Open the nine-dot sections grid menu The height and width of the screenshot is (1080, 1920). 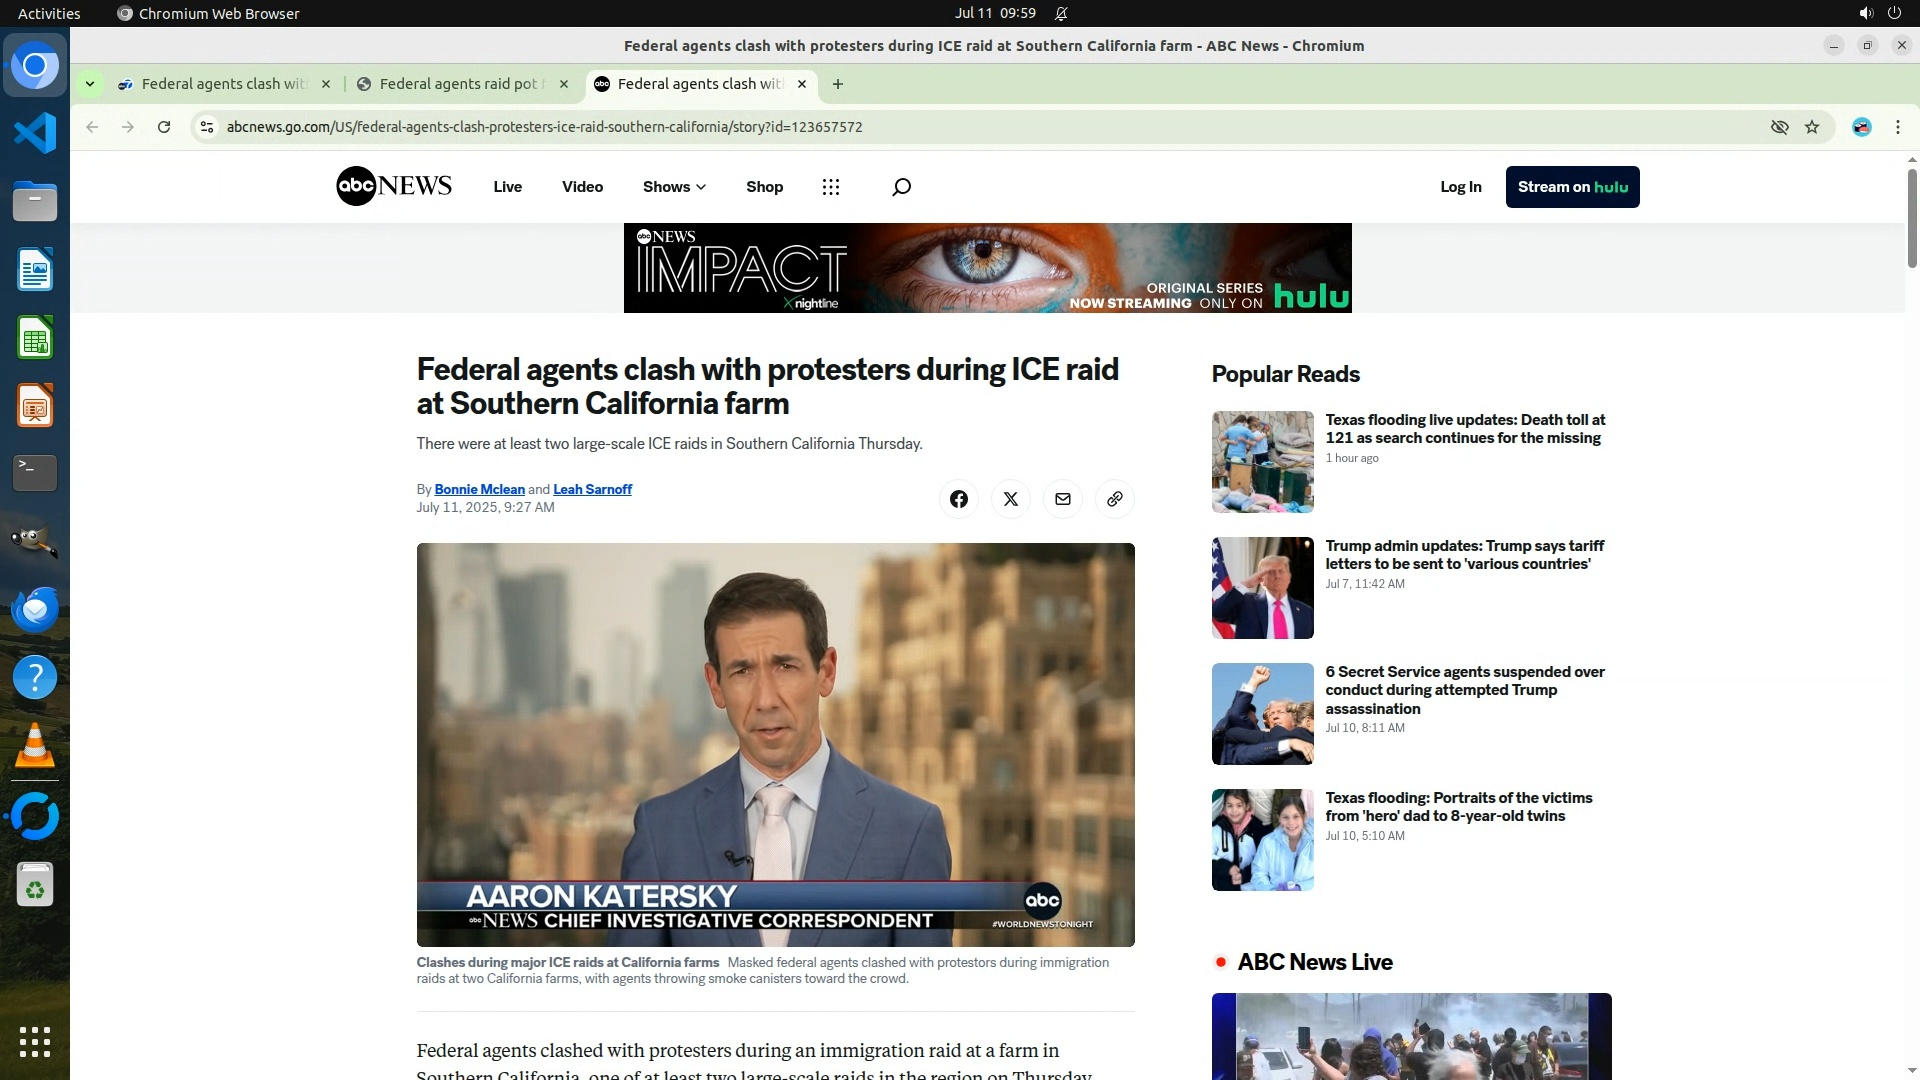[830, 187]
